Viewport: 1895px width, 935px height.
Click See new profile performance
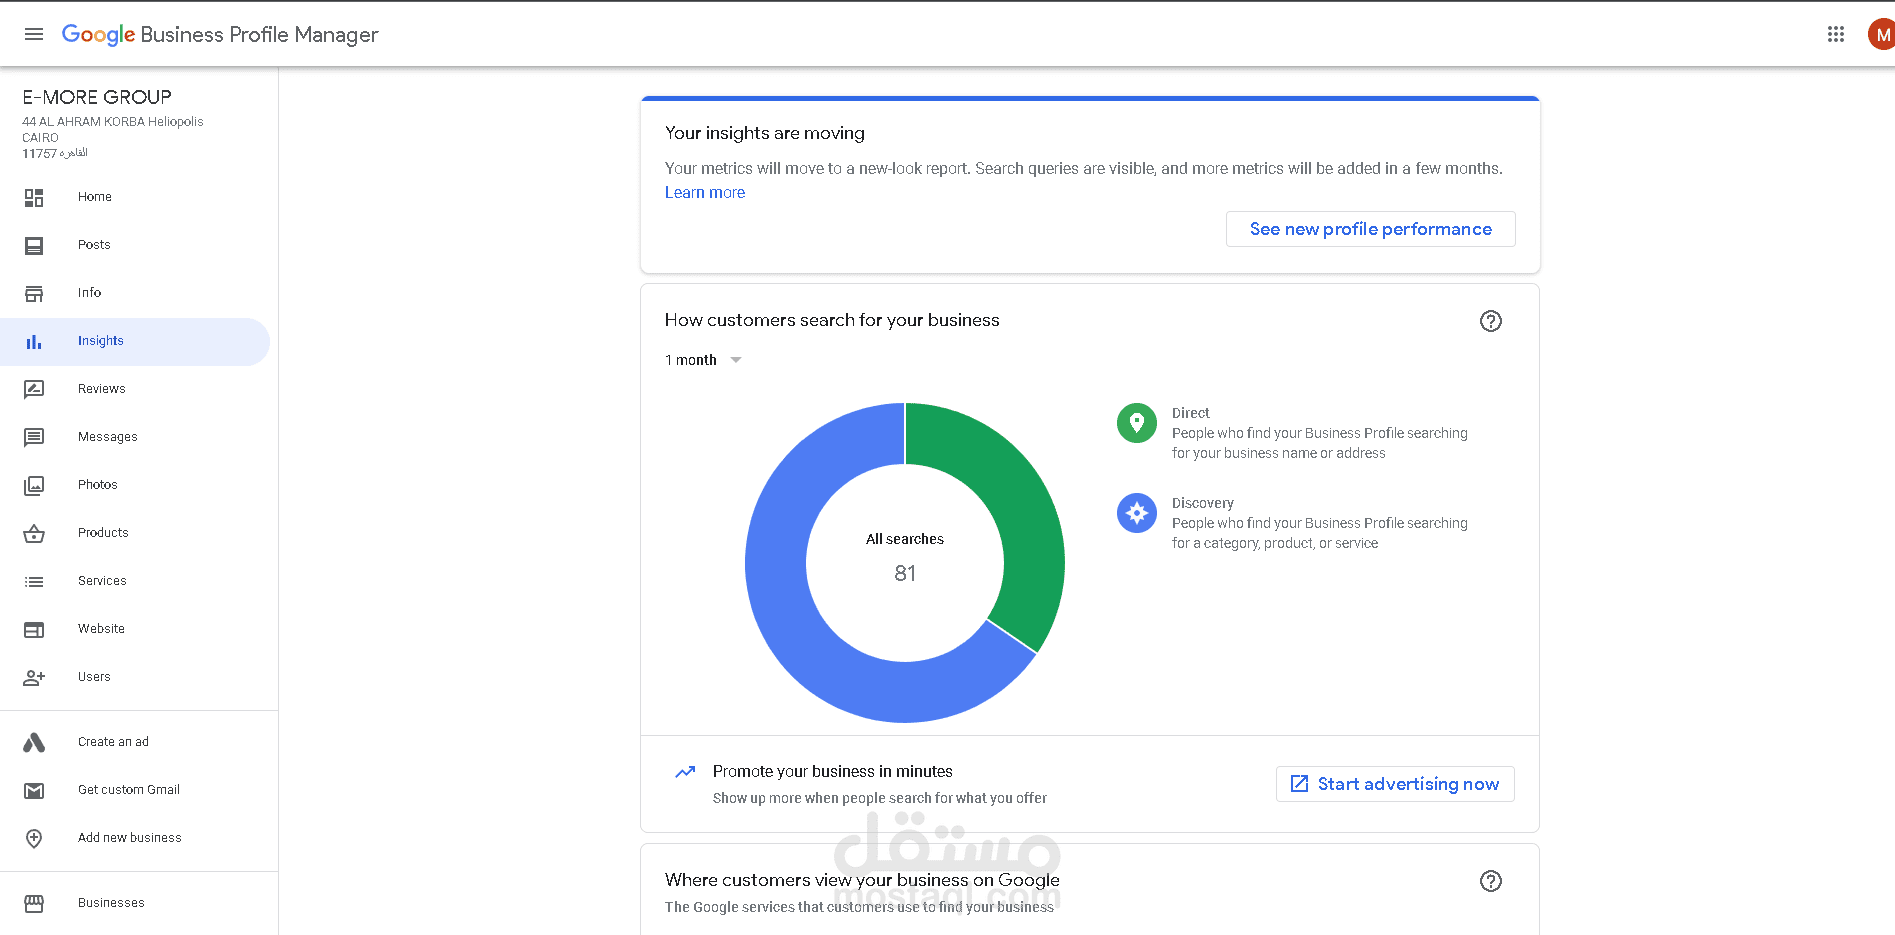[x=1370, y=229]
